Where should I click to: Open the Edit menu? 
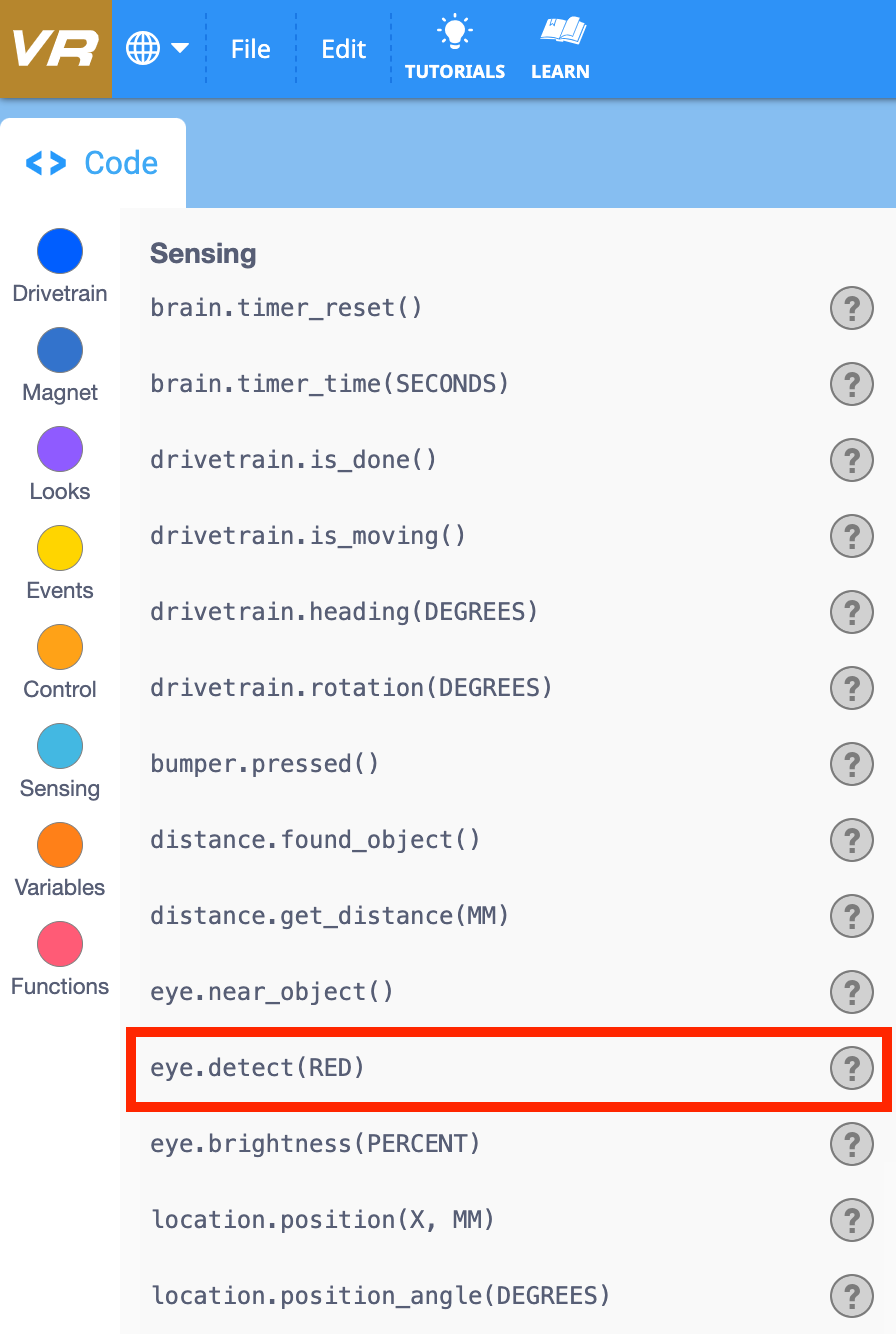point(343,48)
